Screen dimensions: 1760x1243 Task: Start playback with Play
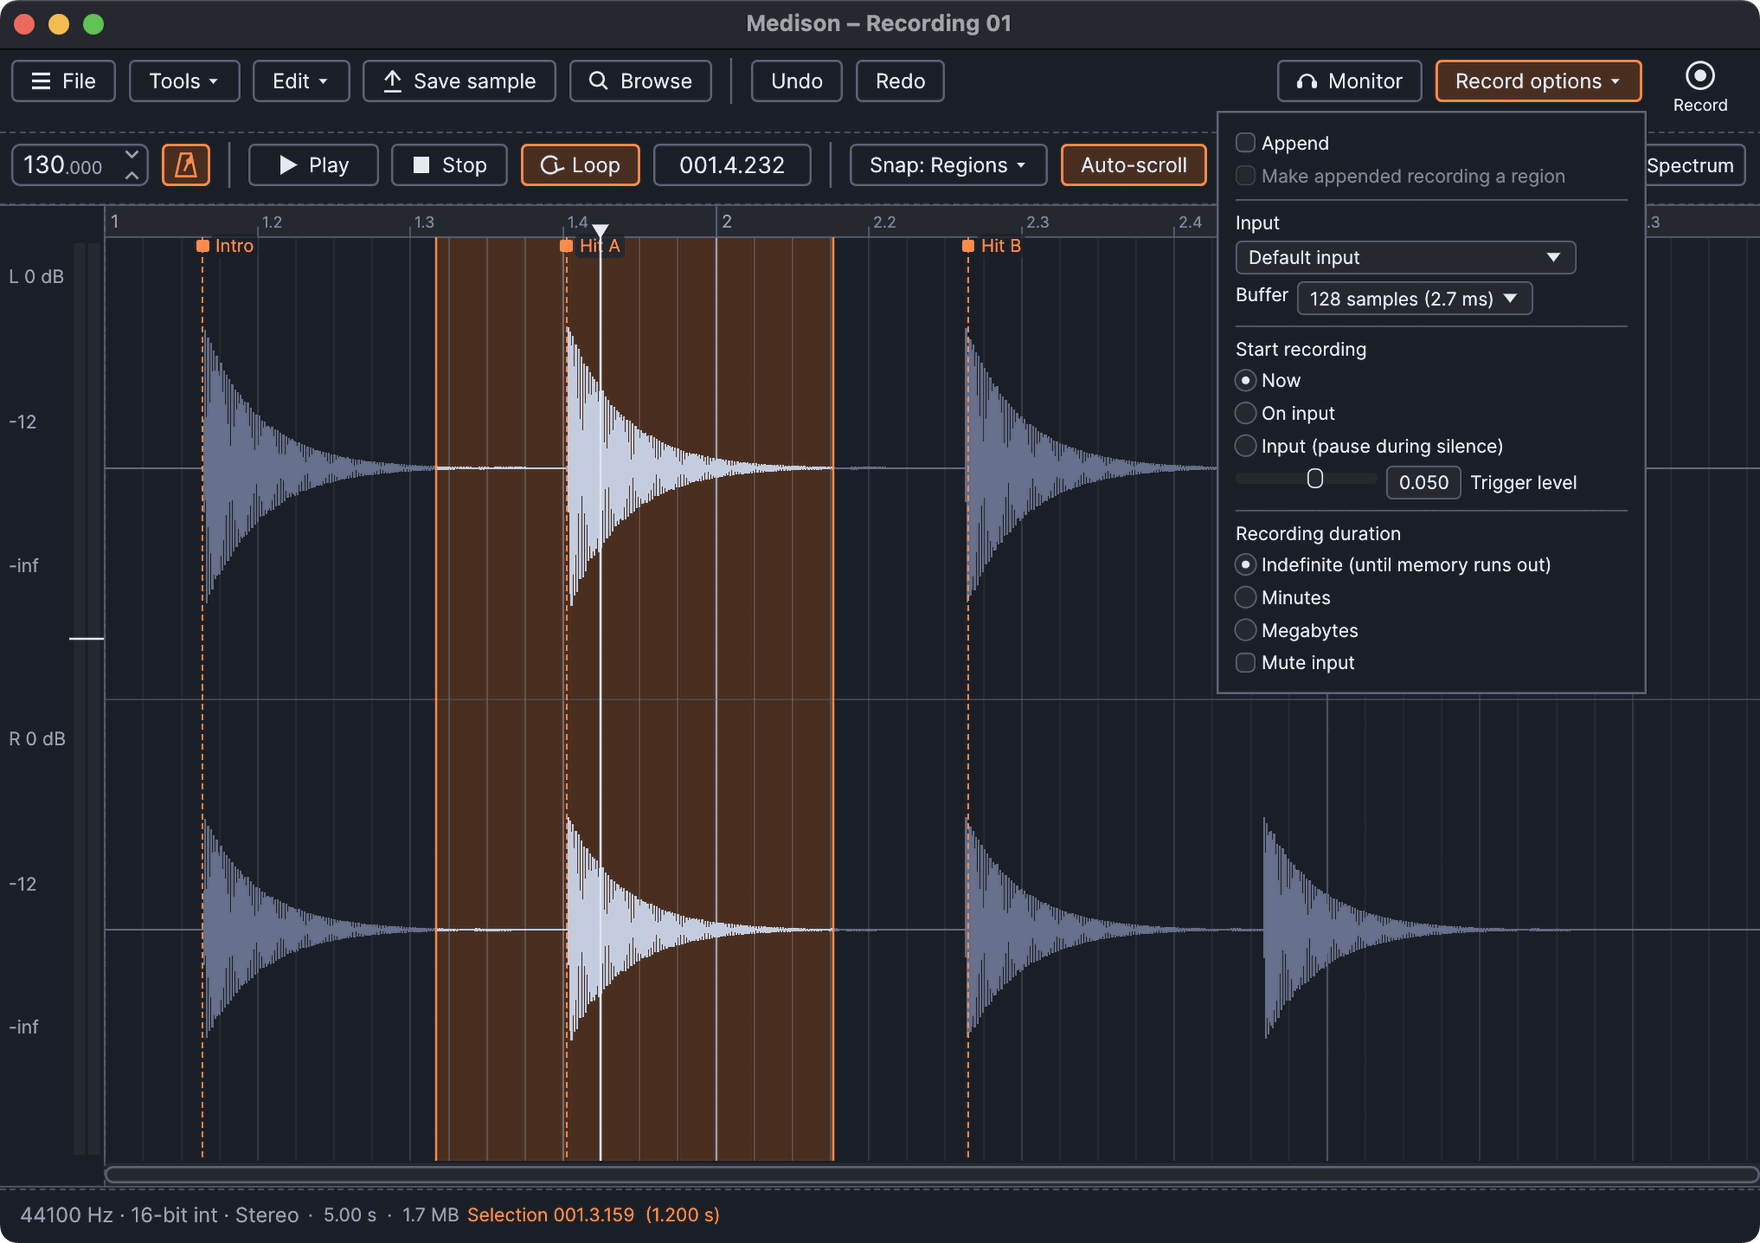pyautogui.click(x=313, y=165)
